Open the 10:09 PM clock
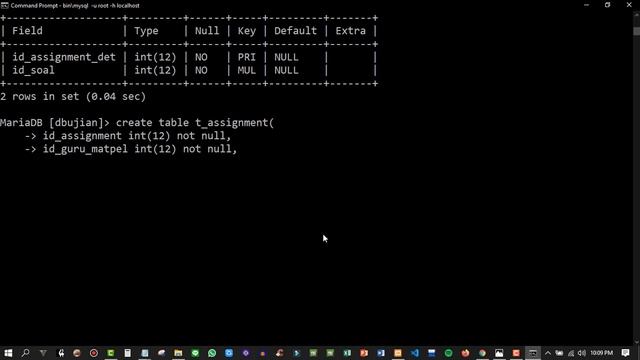Screen dimensions: 640x360 click(602, 353)
